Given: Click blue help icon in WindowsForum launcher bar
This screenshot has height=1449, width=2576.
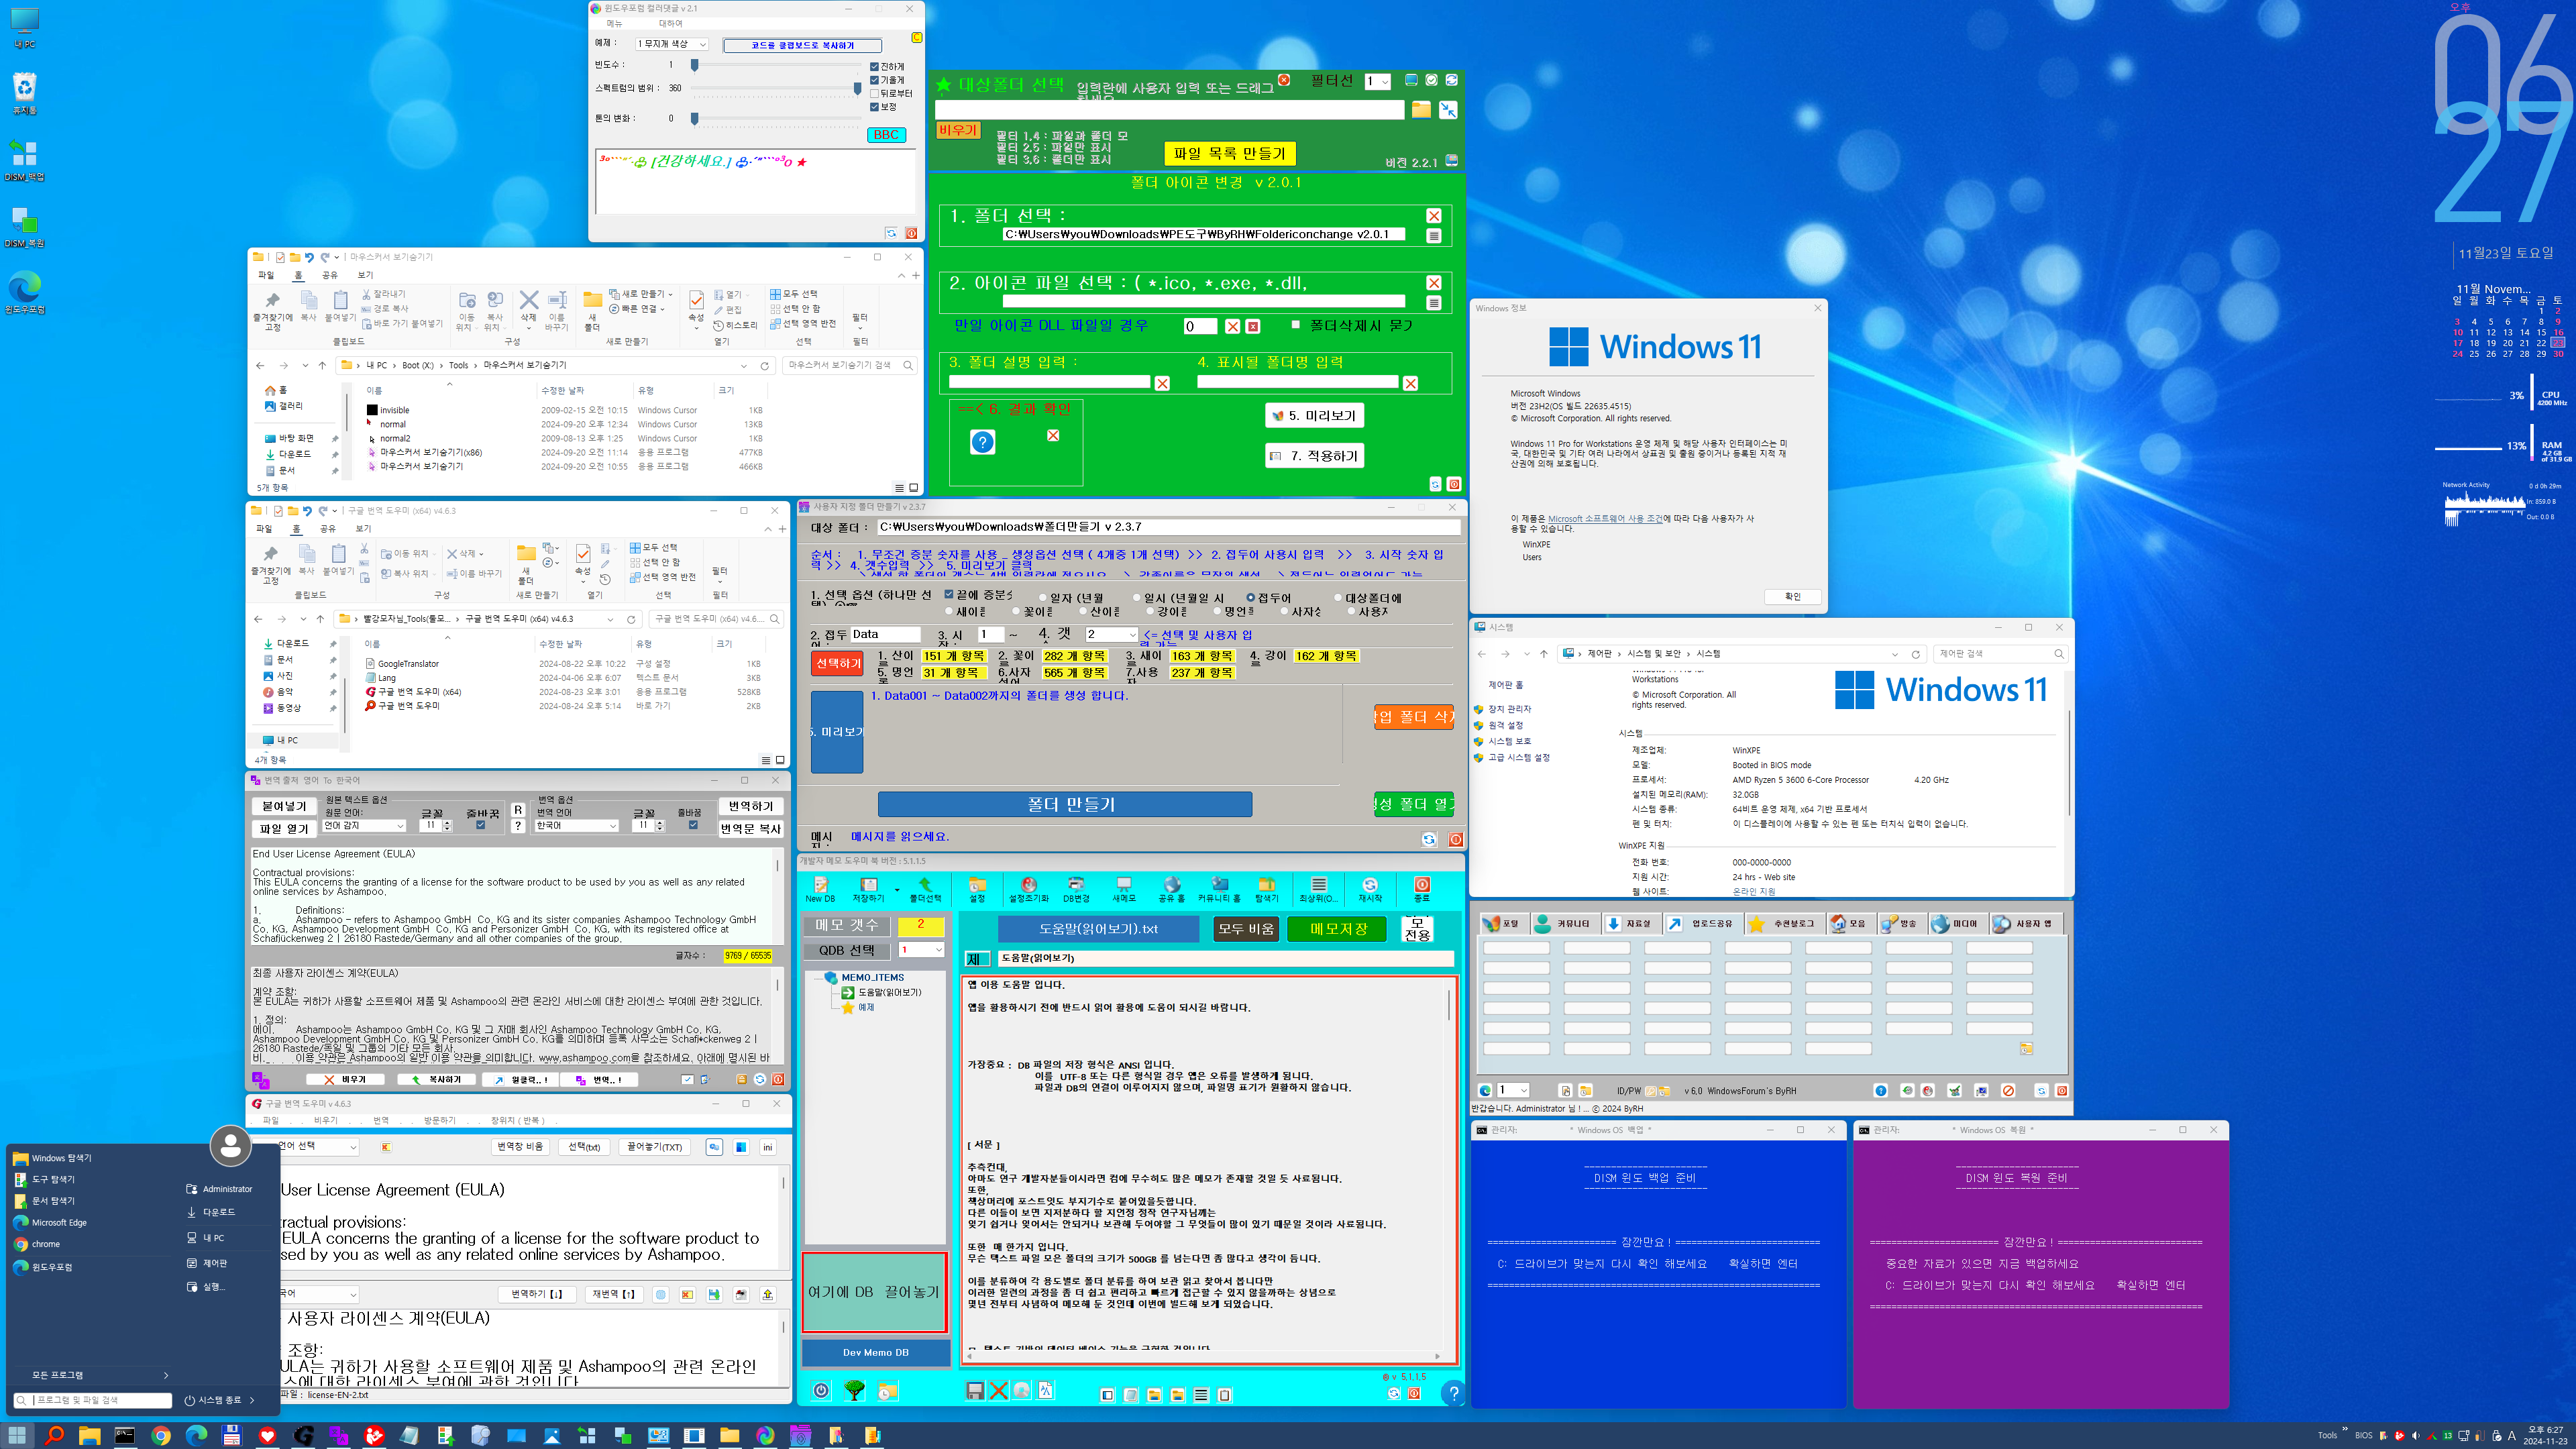Looking at the screenshot, I should (1880, 1090).
